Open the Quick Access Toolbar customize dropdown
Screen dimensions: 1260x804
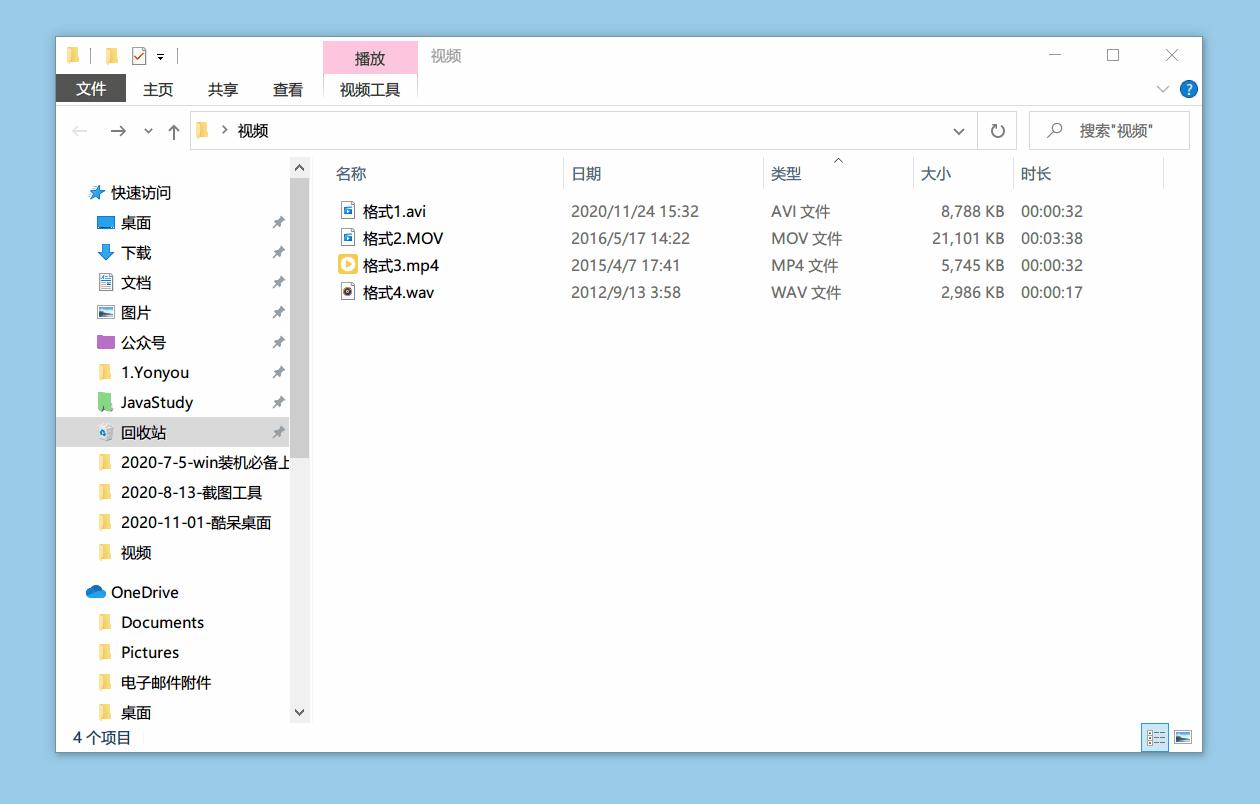(160, 55)
